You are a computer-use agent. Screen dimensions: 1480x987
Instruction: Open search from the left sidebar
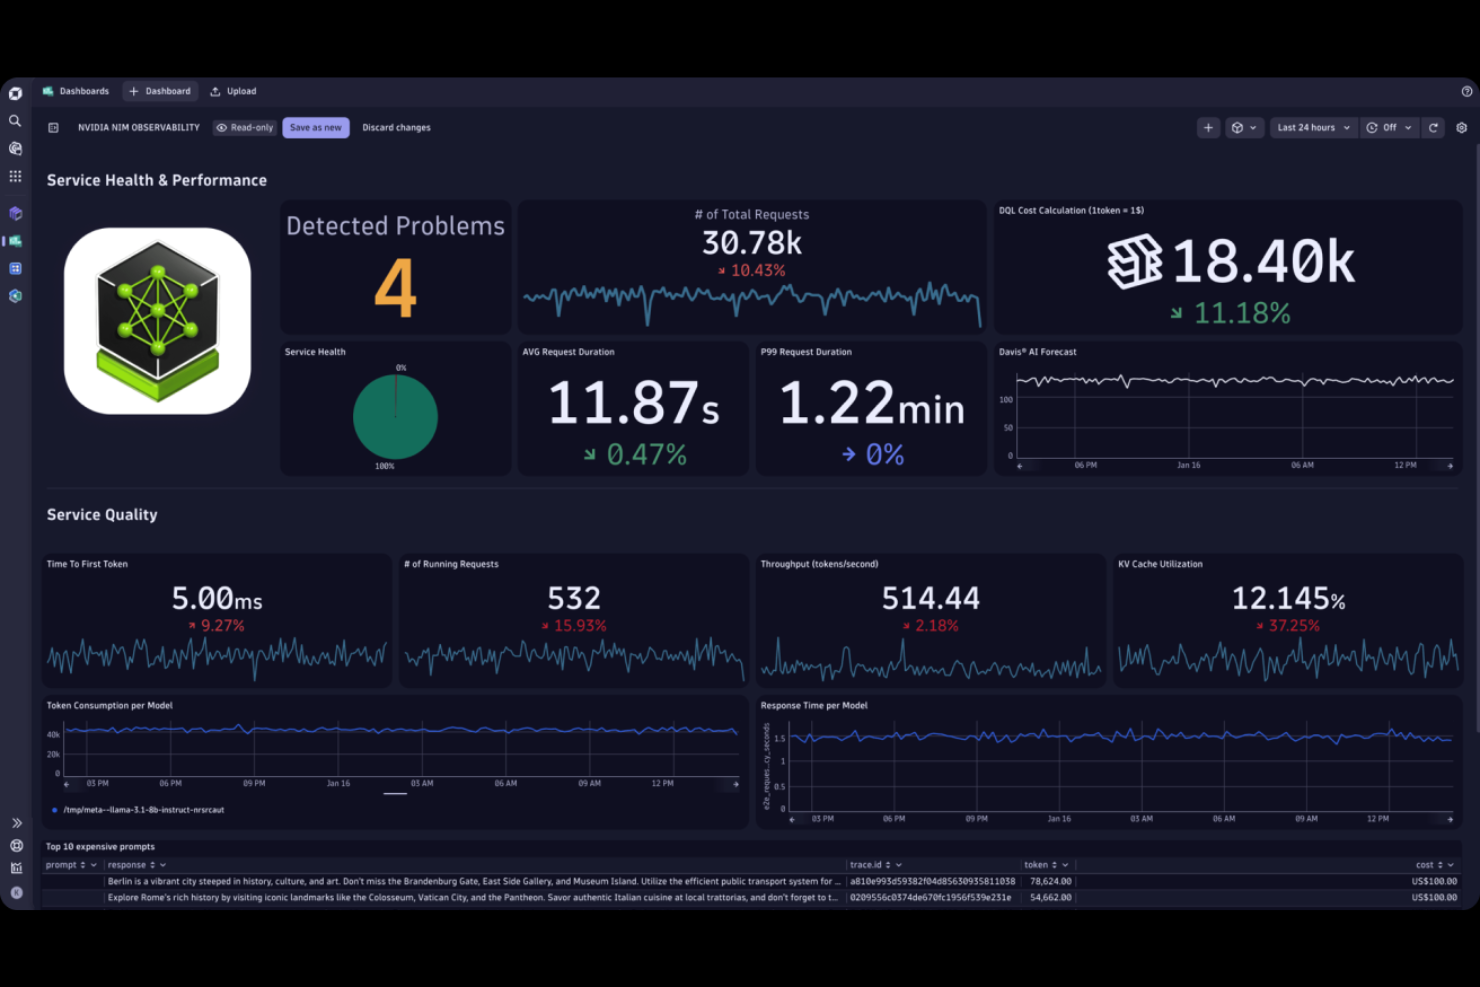pos(15,121)
